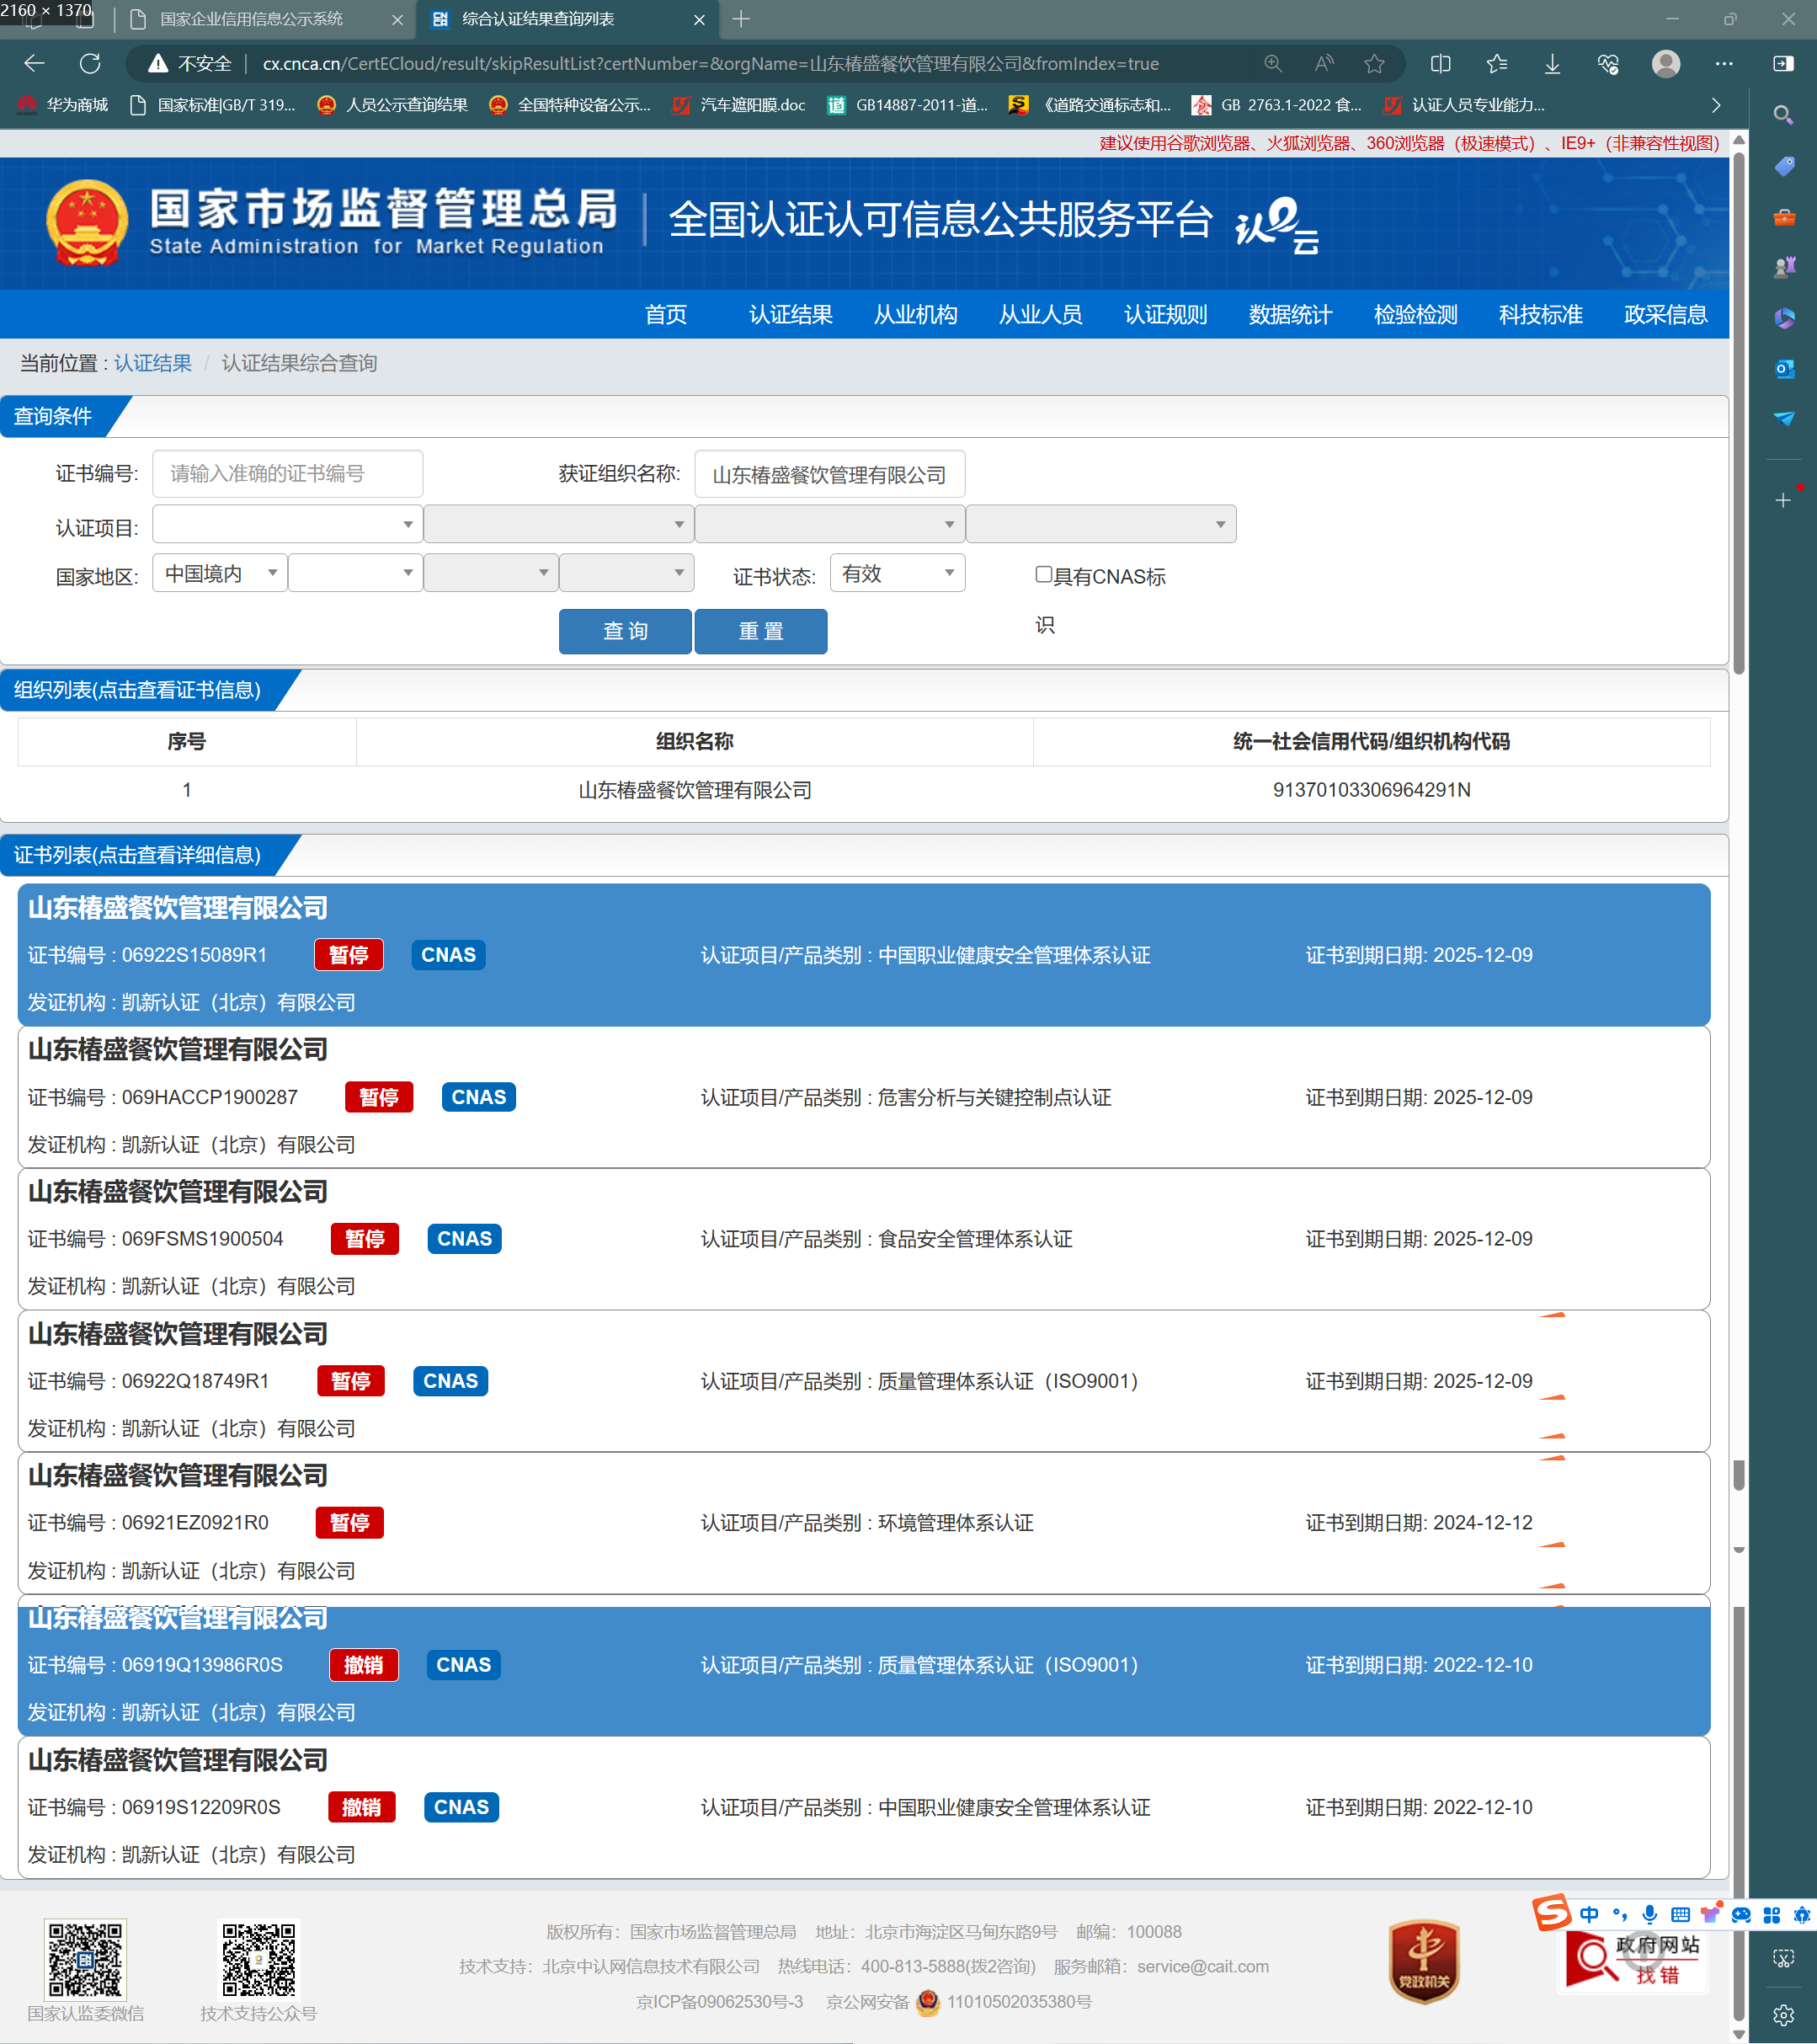
Task: Select organization code 91370103306964291N
Action: pos(1371,790)
